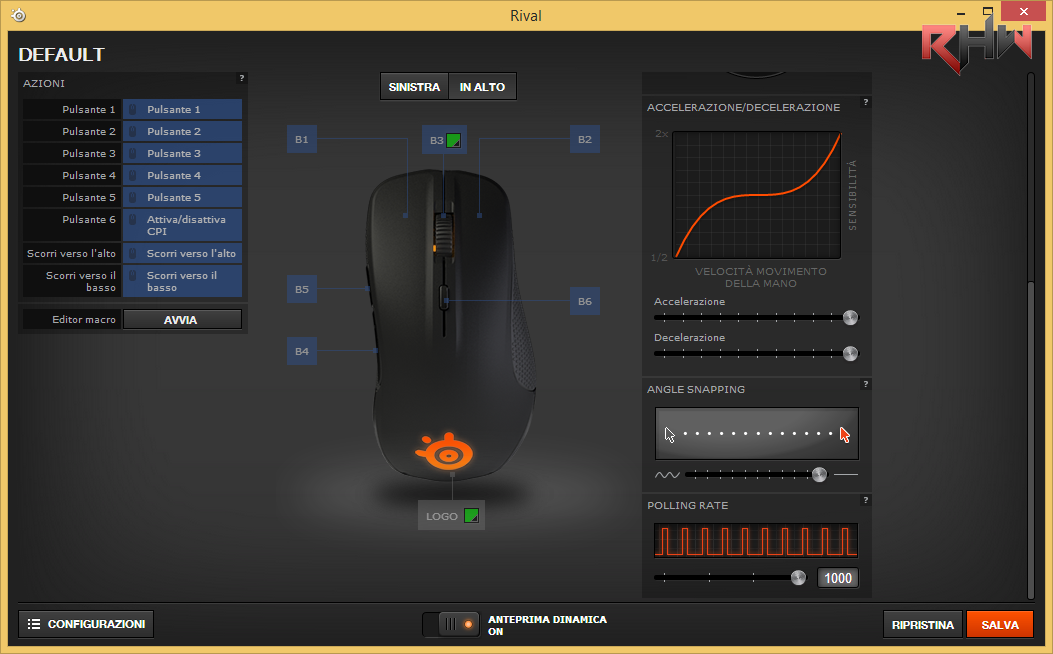Click the acceleration curve graph

[x=757, y=195]
